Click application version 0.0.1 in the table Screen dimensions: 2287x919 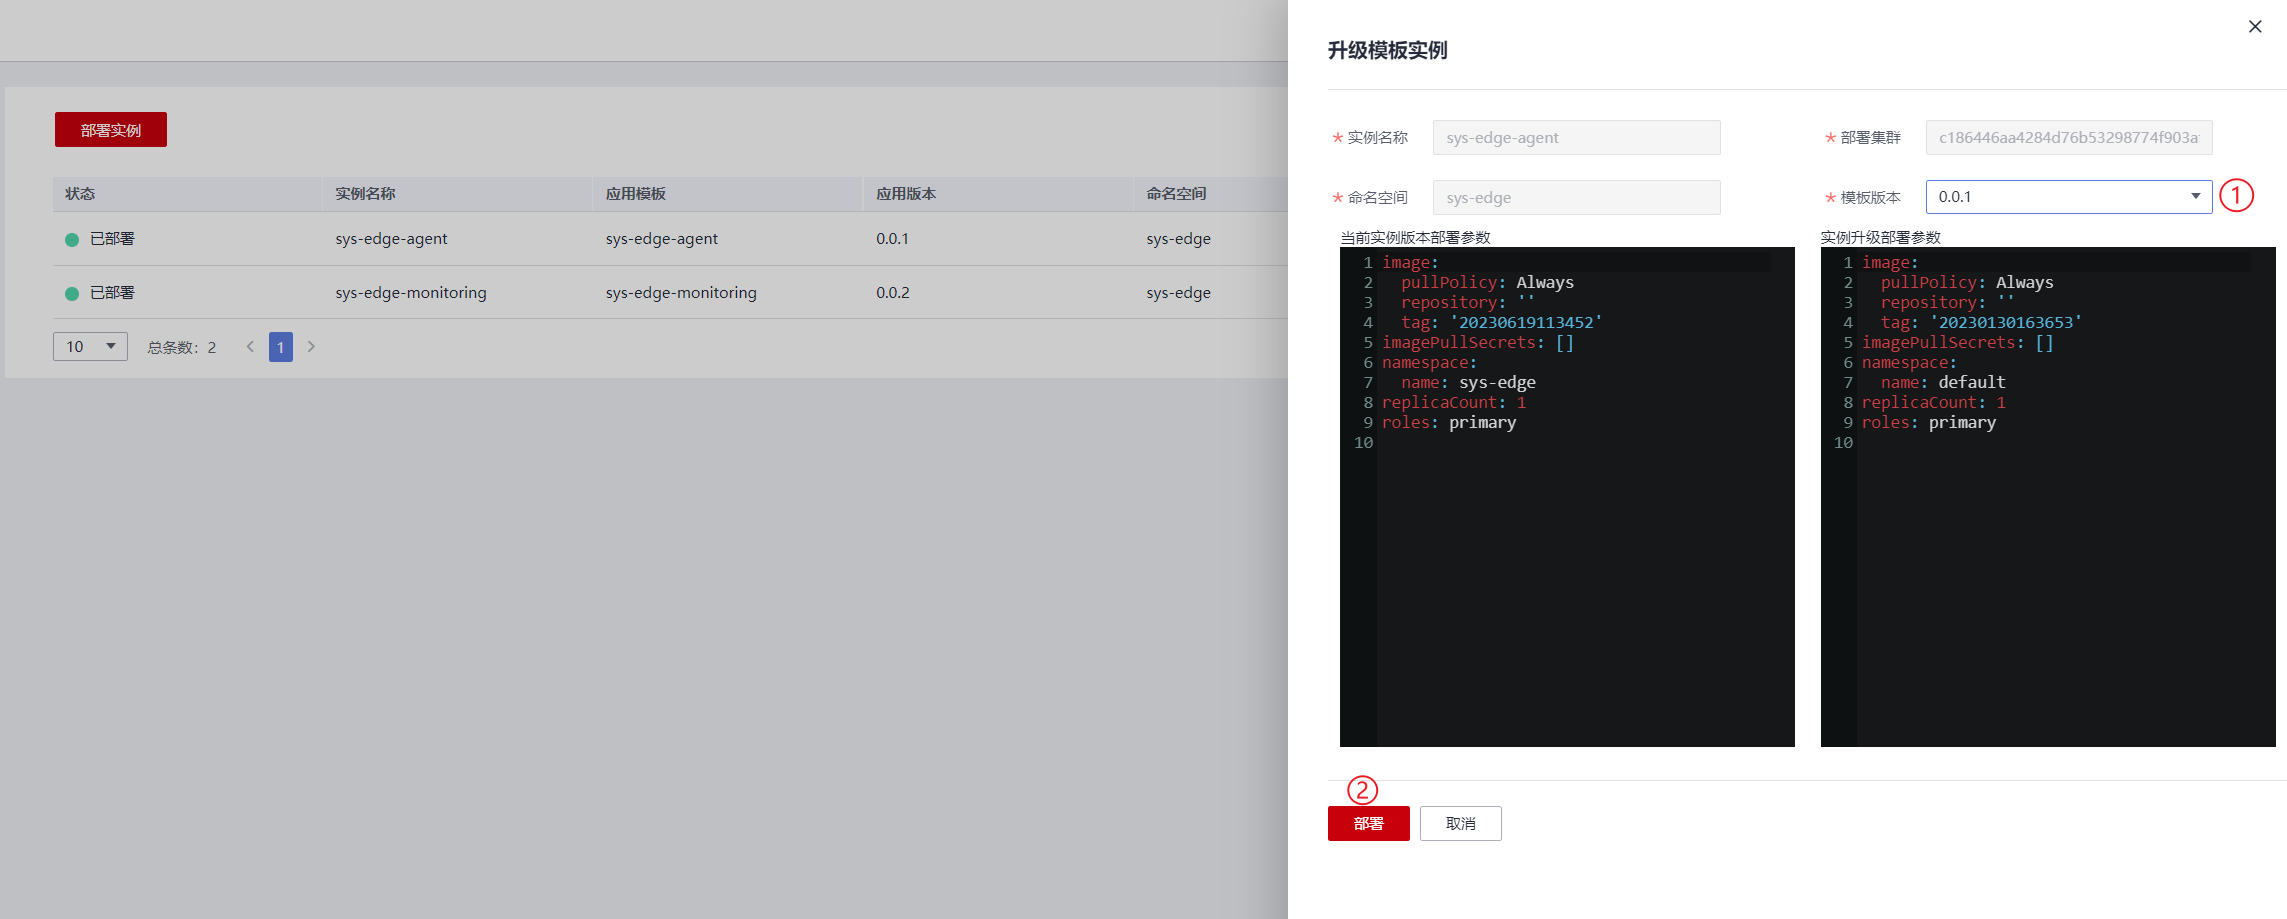coord(893,239)
